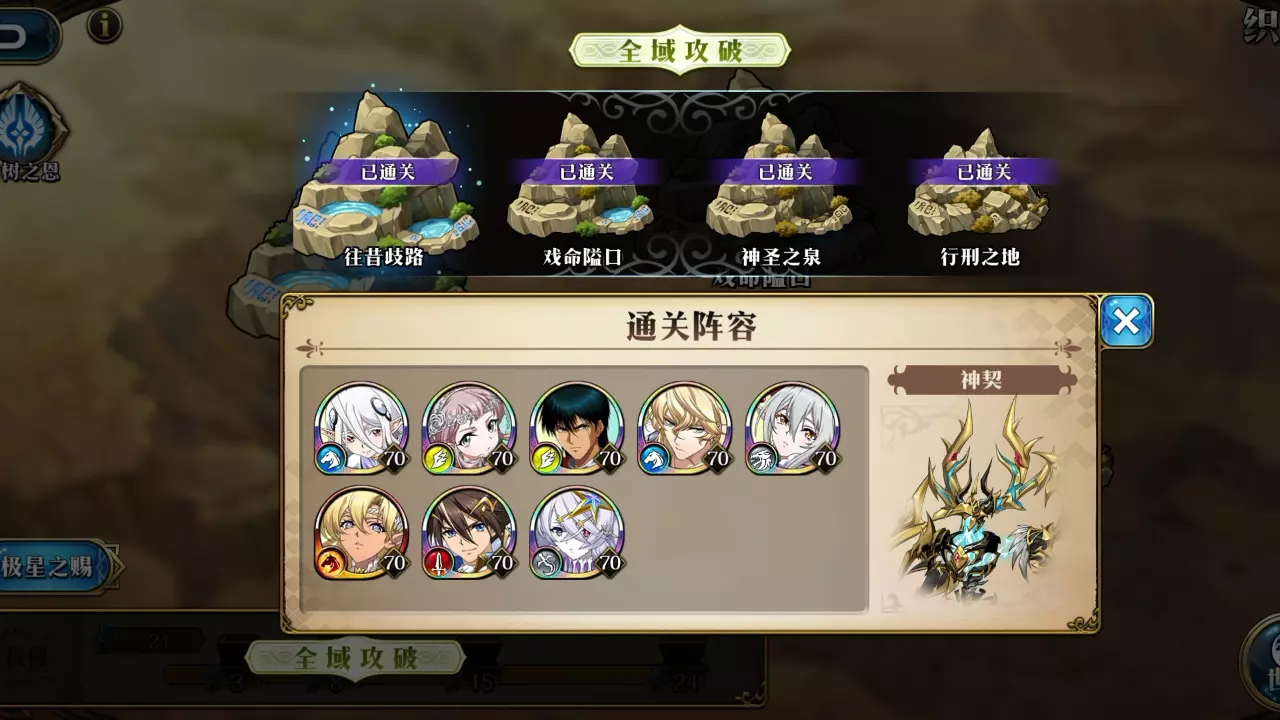This screenshot has width=1280, height=720.
Task: Tap the 神契 golden armored beast image
Action: 980,502
